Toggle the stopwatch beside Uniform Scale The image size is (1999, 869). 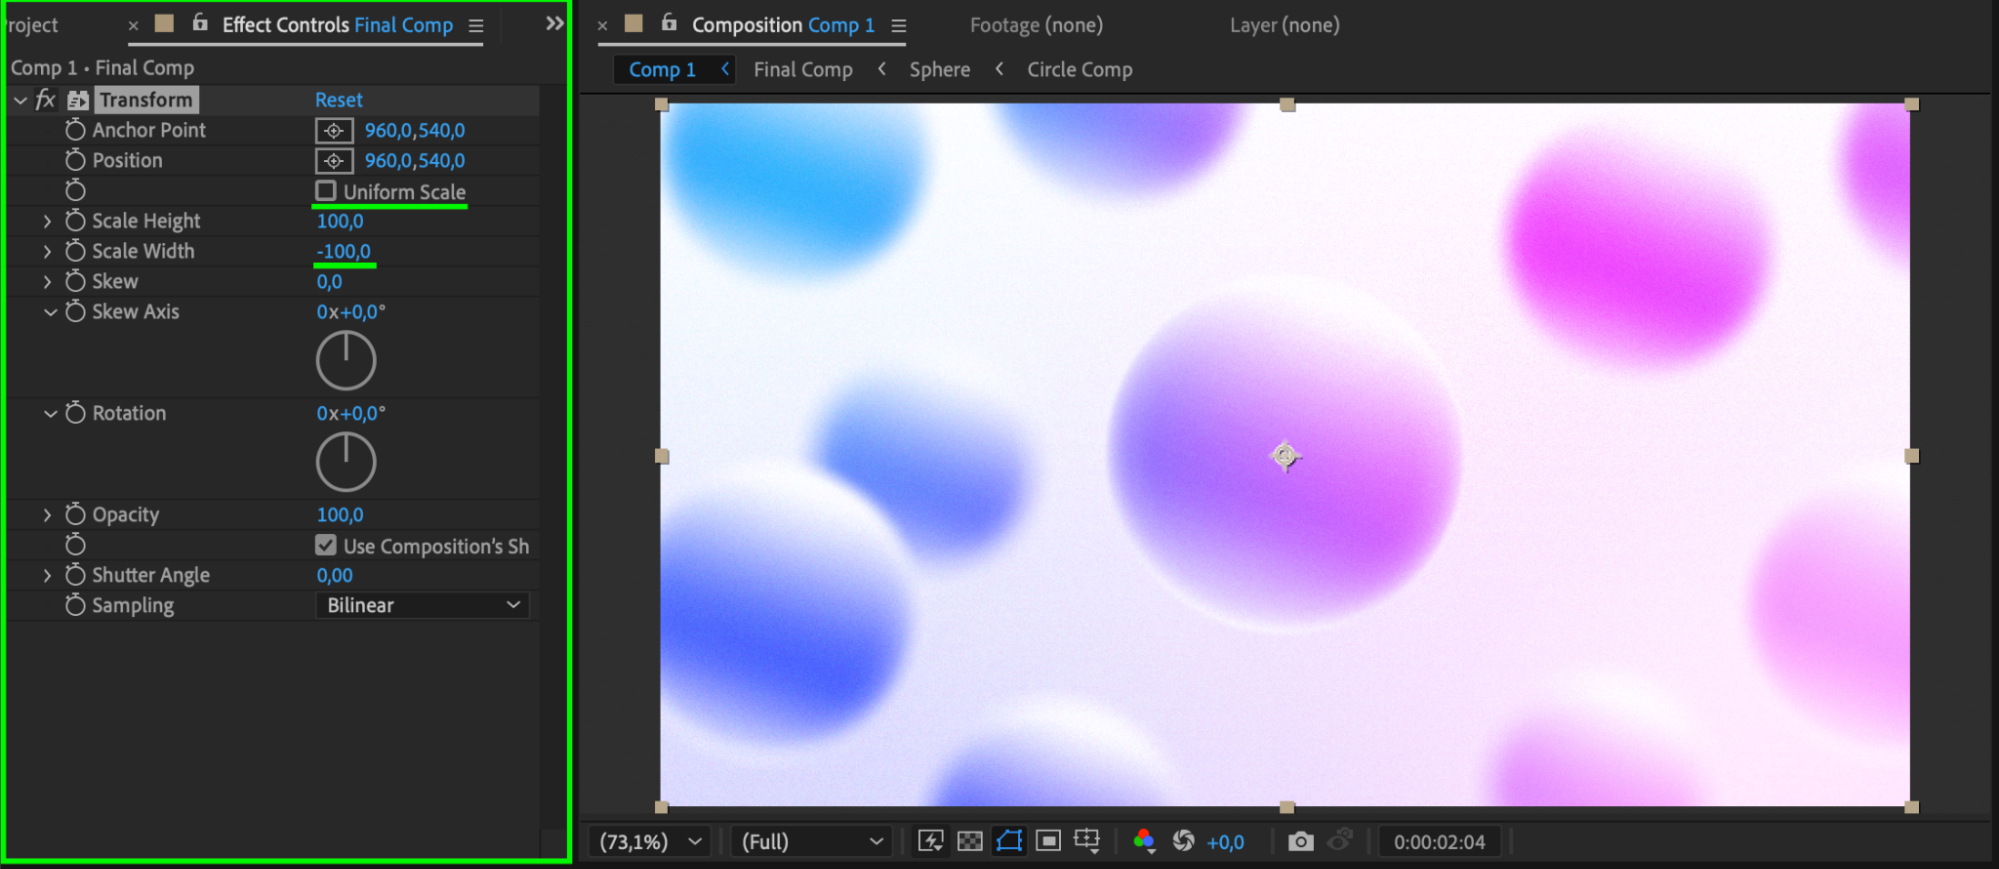75,190
